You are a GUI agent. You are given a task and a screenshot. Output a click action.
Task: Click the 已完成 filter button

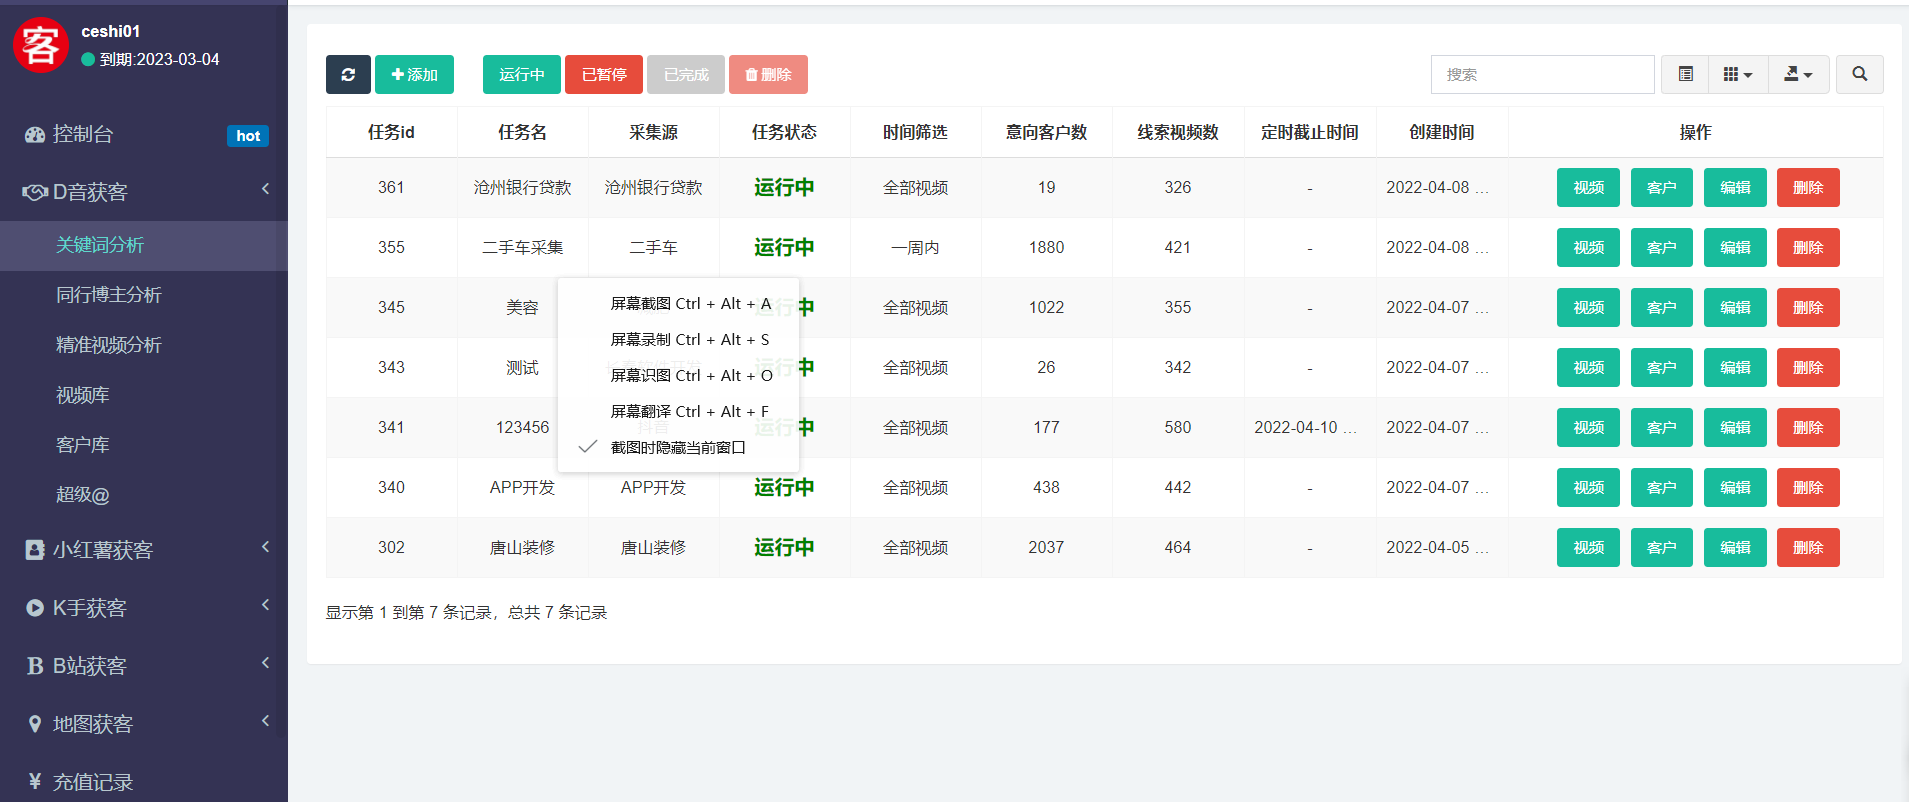pyautogui.click(x=686, y=75)
